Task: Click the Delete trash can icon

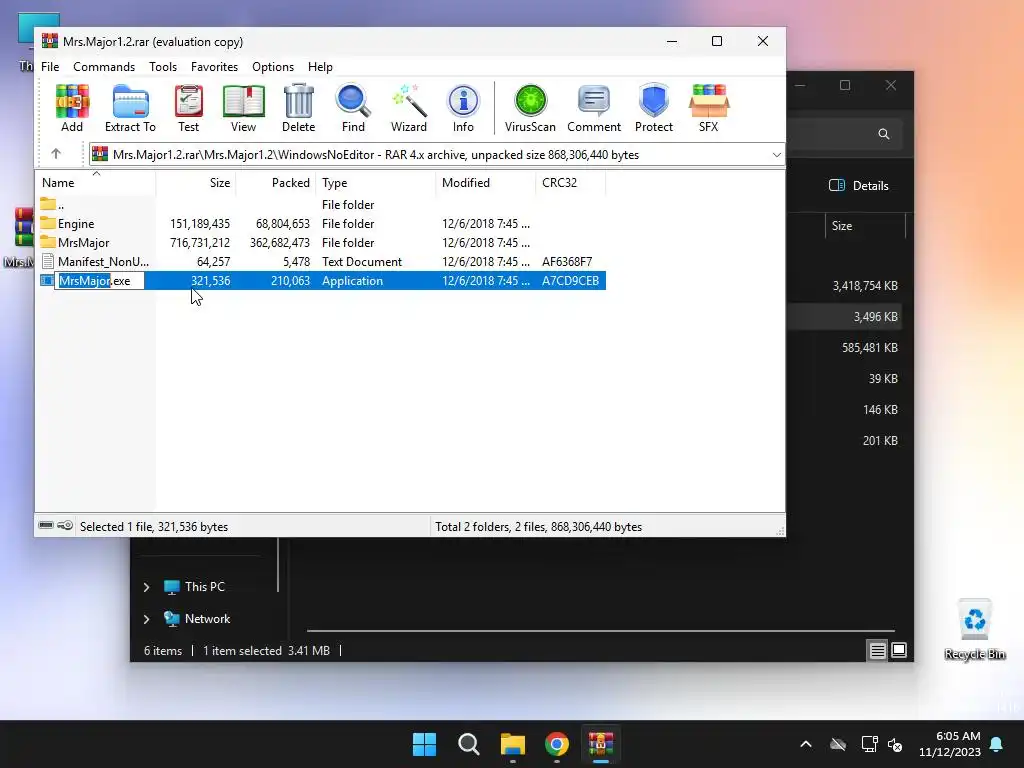Action: coord(298,108)
